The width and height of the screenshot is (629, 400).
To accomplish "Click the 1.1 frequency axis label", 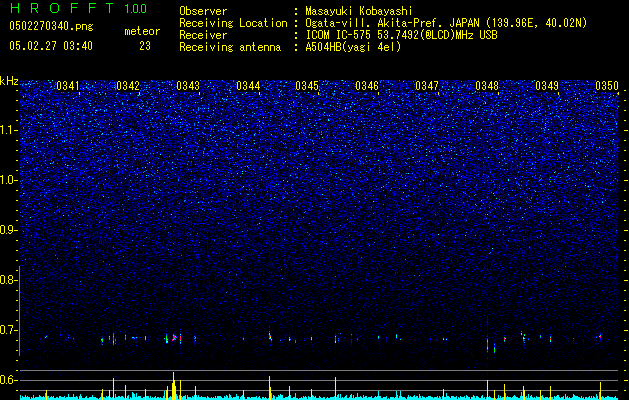I will [x=8, y=130].
